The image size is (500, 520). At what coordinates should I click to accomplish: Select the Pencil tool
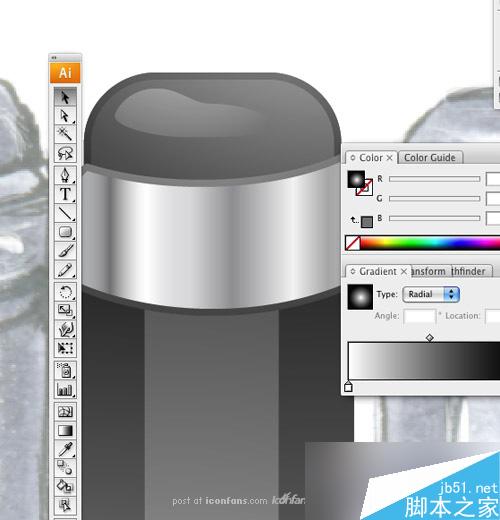click(65, 270)
